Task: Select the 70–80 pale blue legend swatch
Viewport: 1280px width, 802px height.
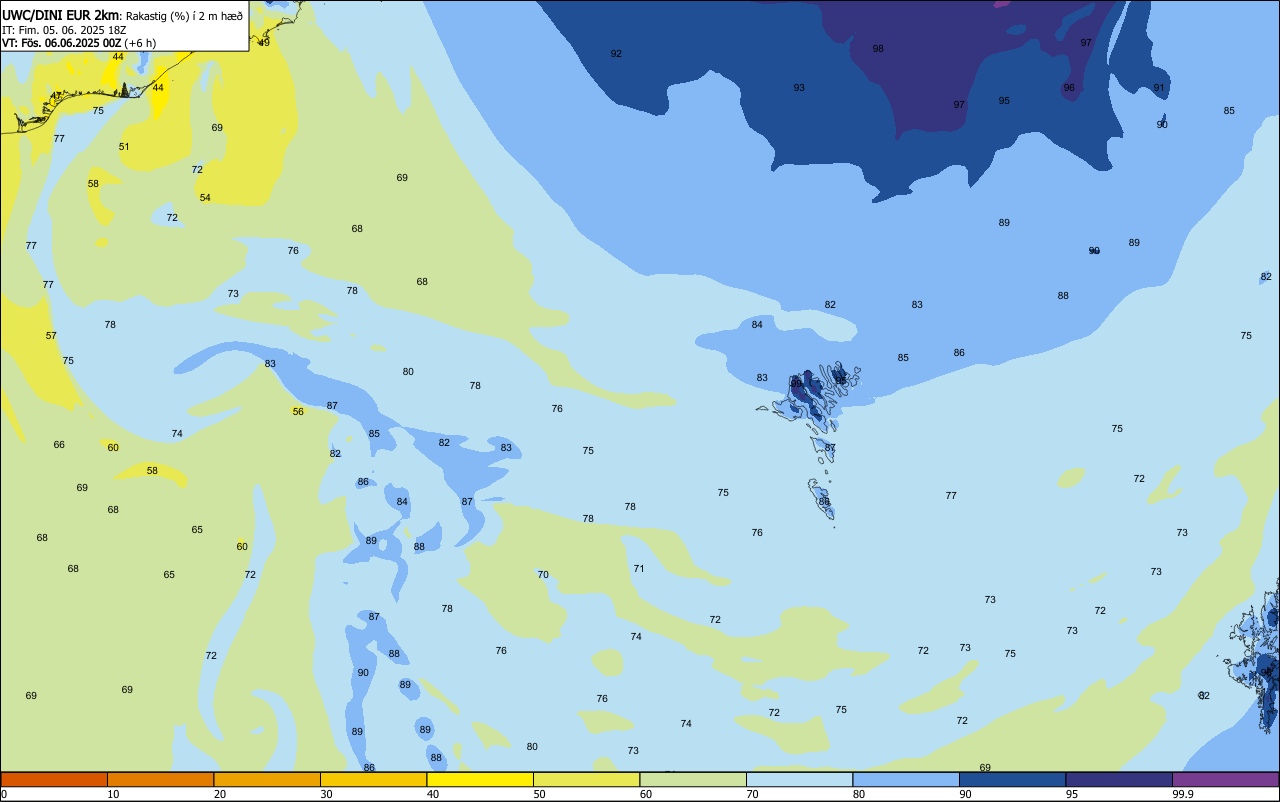Action: [799, 779]
